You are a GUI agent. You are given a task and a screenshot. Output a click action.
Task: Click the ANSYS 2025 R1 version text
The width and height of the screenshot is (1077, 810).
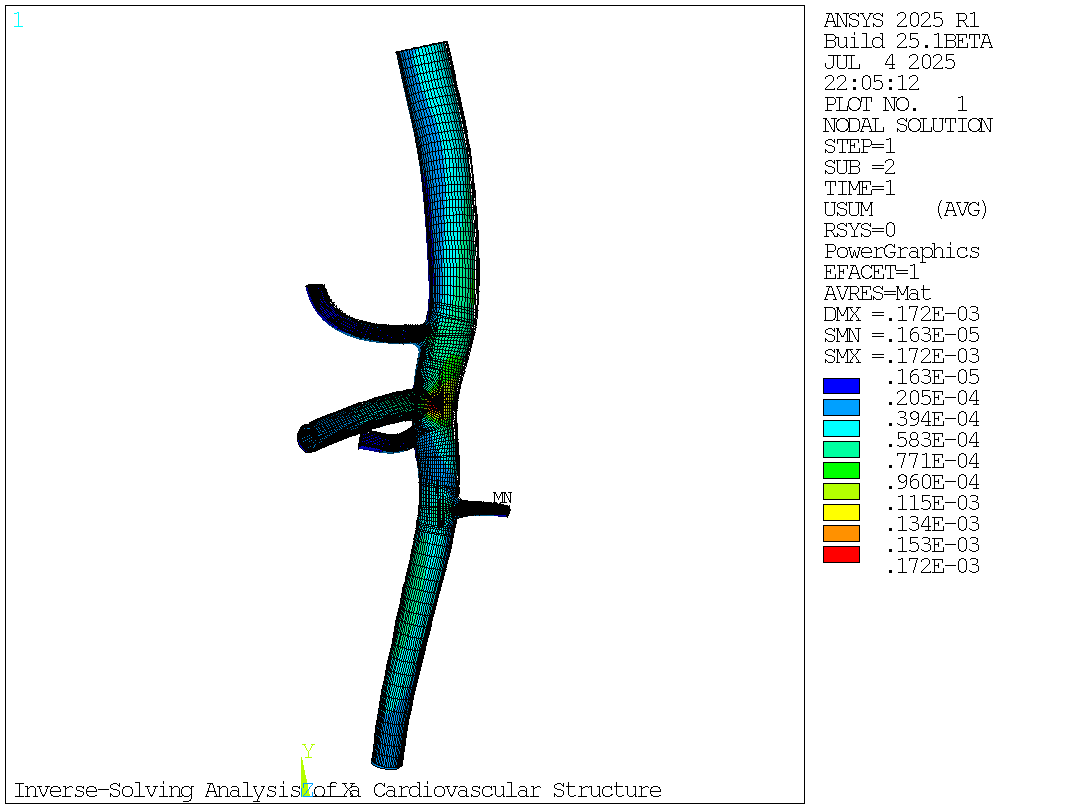[900, 20]
